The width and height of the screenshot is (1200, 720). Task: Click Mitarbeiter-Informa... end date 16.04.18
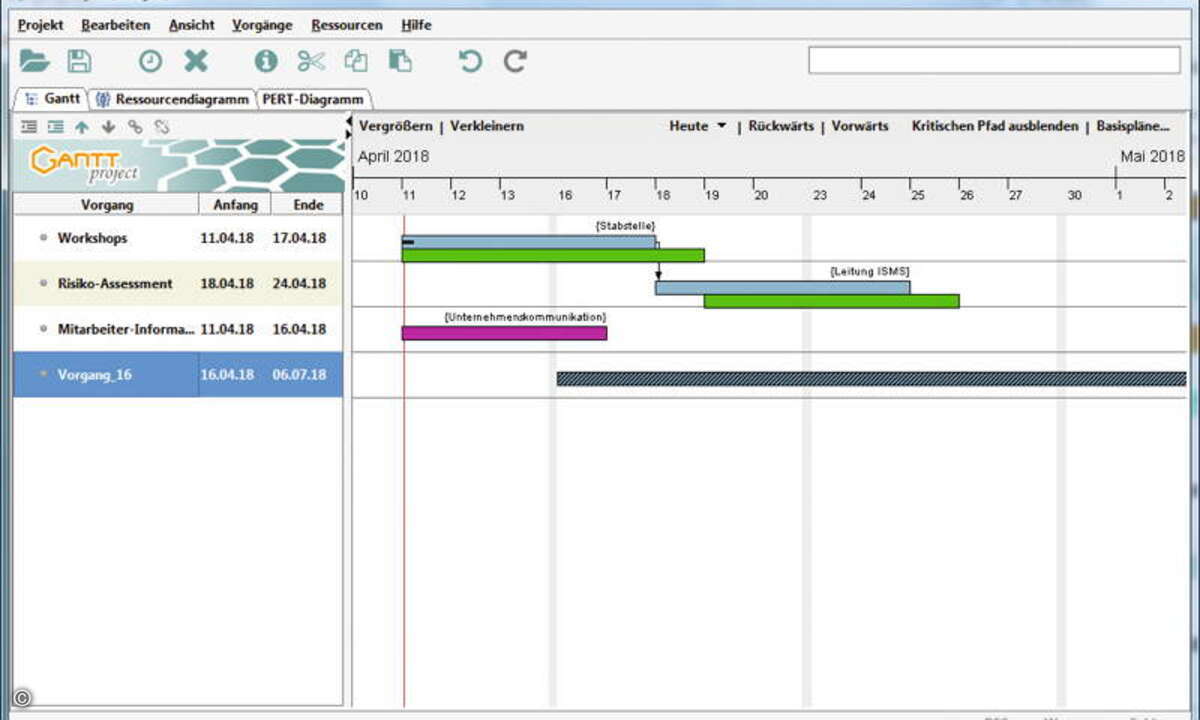(x=299, y=329)
